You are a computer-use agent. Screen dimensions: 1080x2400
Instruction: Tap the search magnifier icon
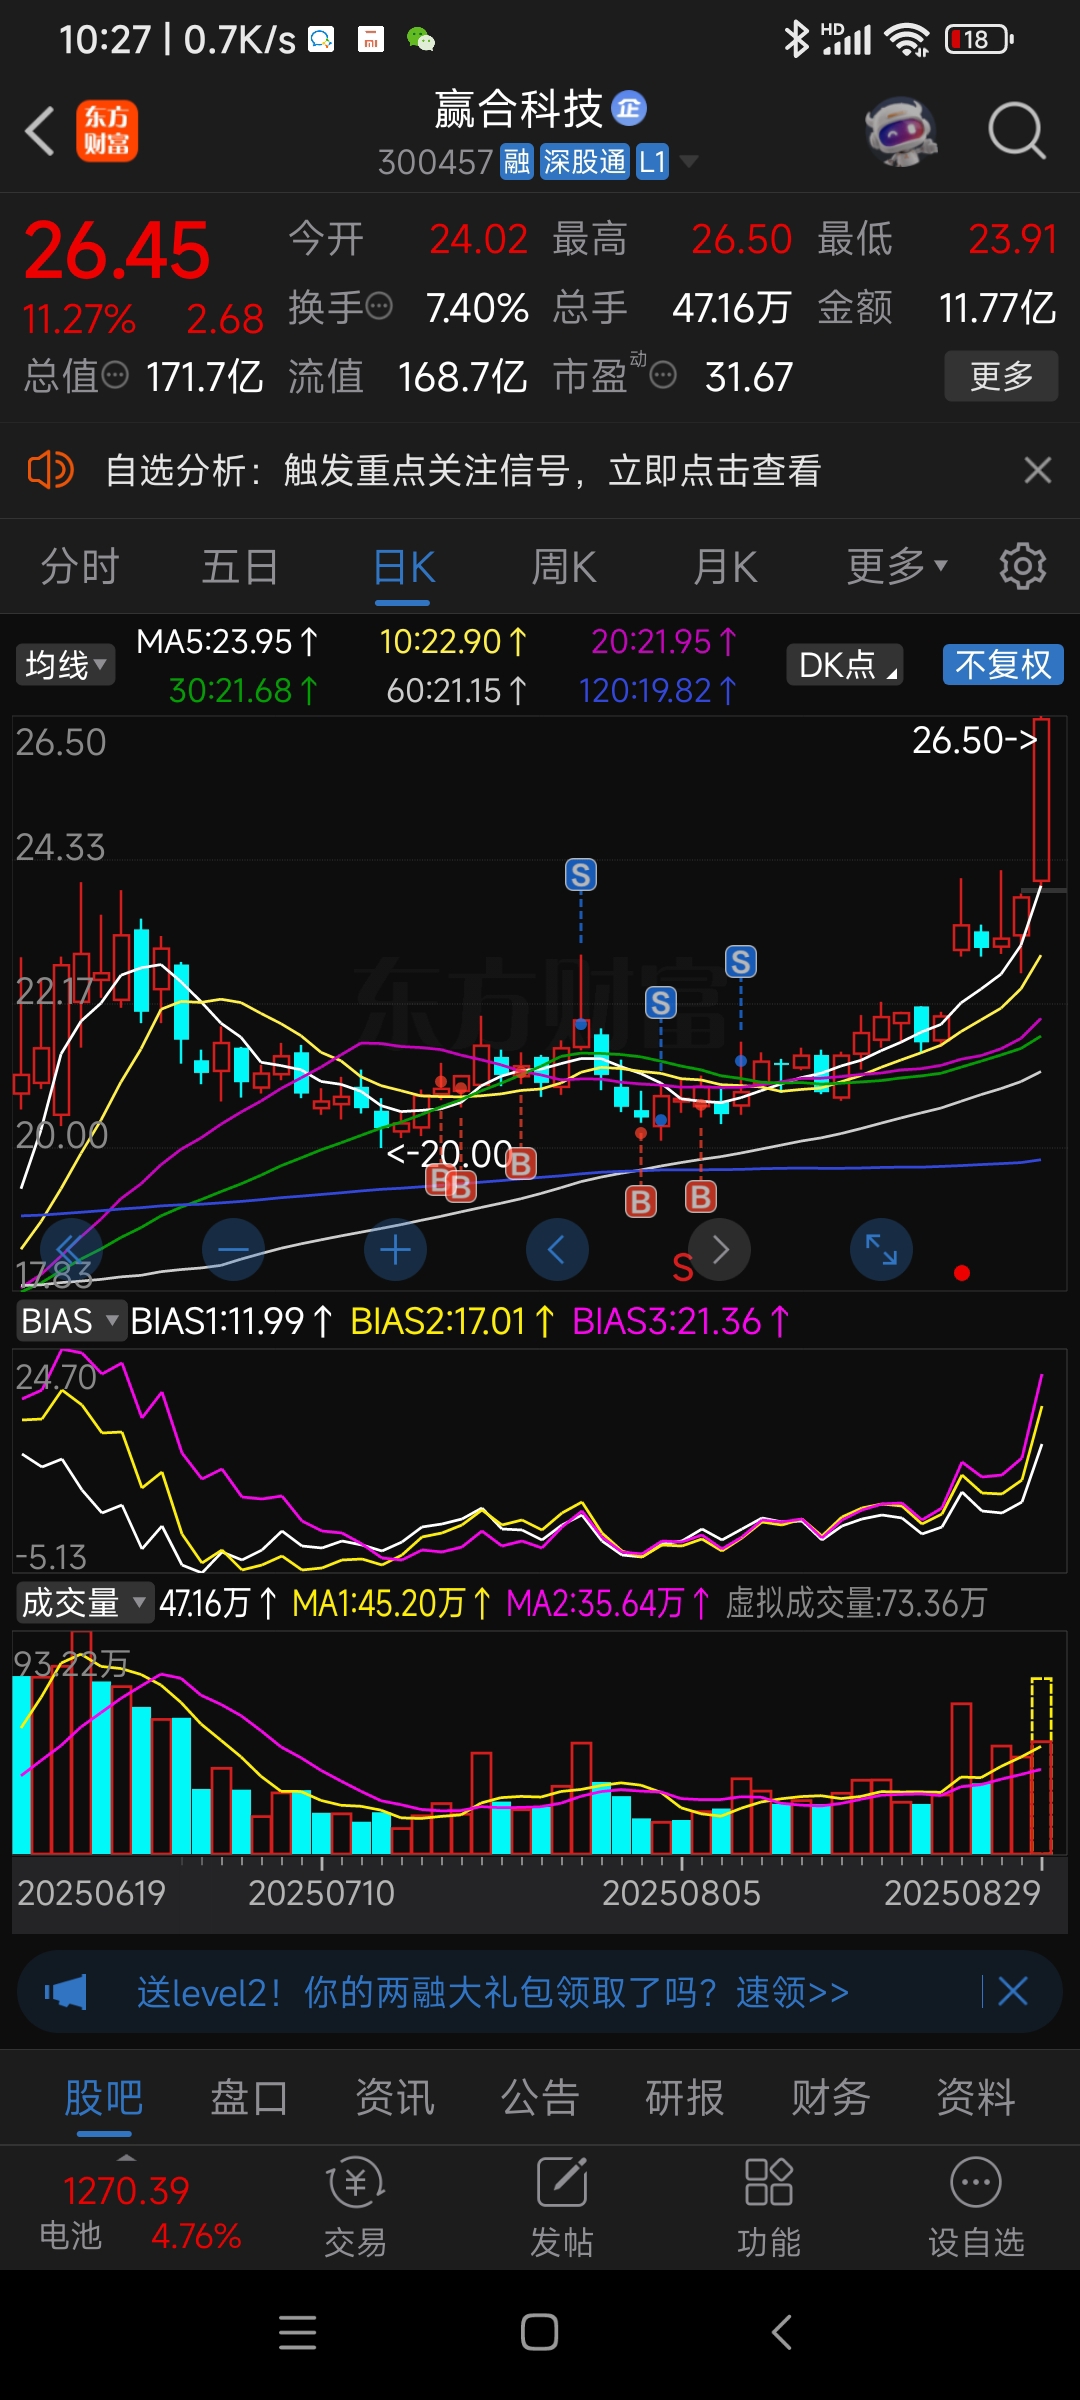point(1016,131)
